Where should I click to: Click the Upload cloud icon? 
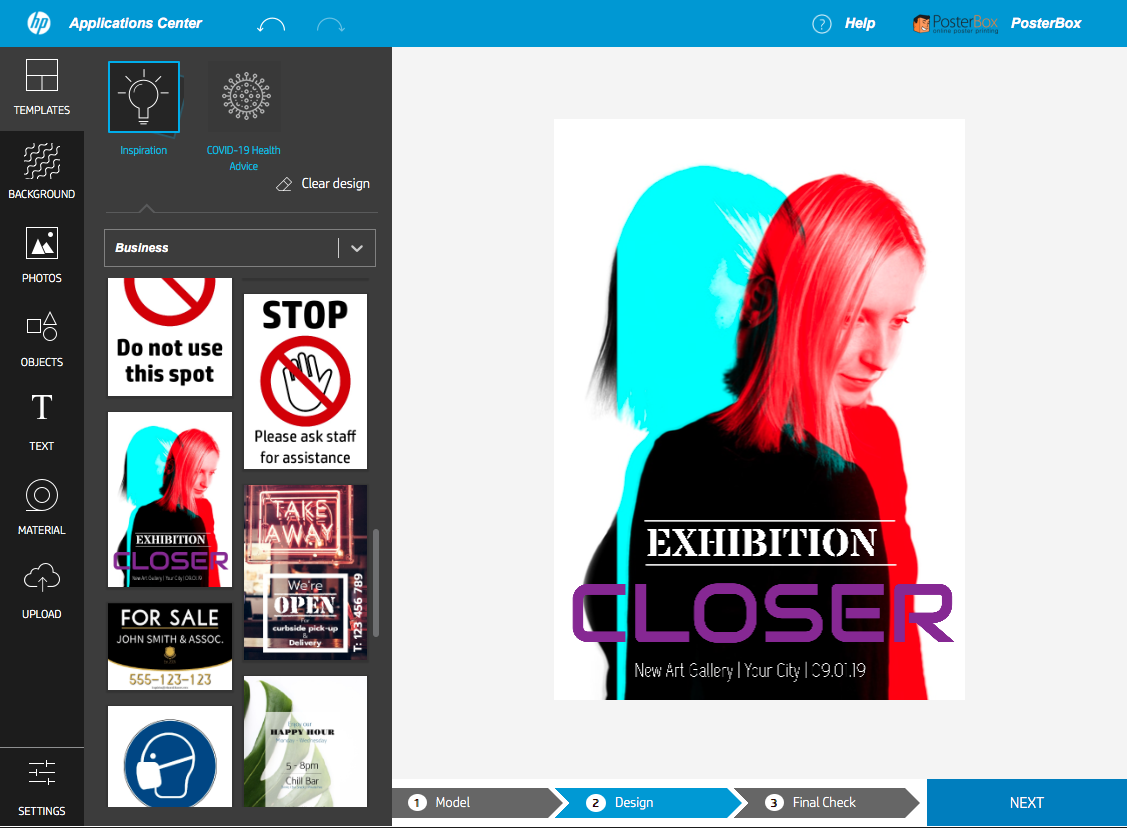pyautogui.click(x=42, y=579)
